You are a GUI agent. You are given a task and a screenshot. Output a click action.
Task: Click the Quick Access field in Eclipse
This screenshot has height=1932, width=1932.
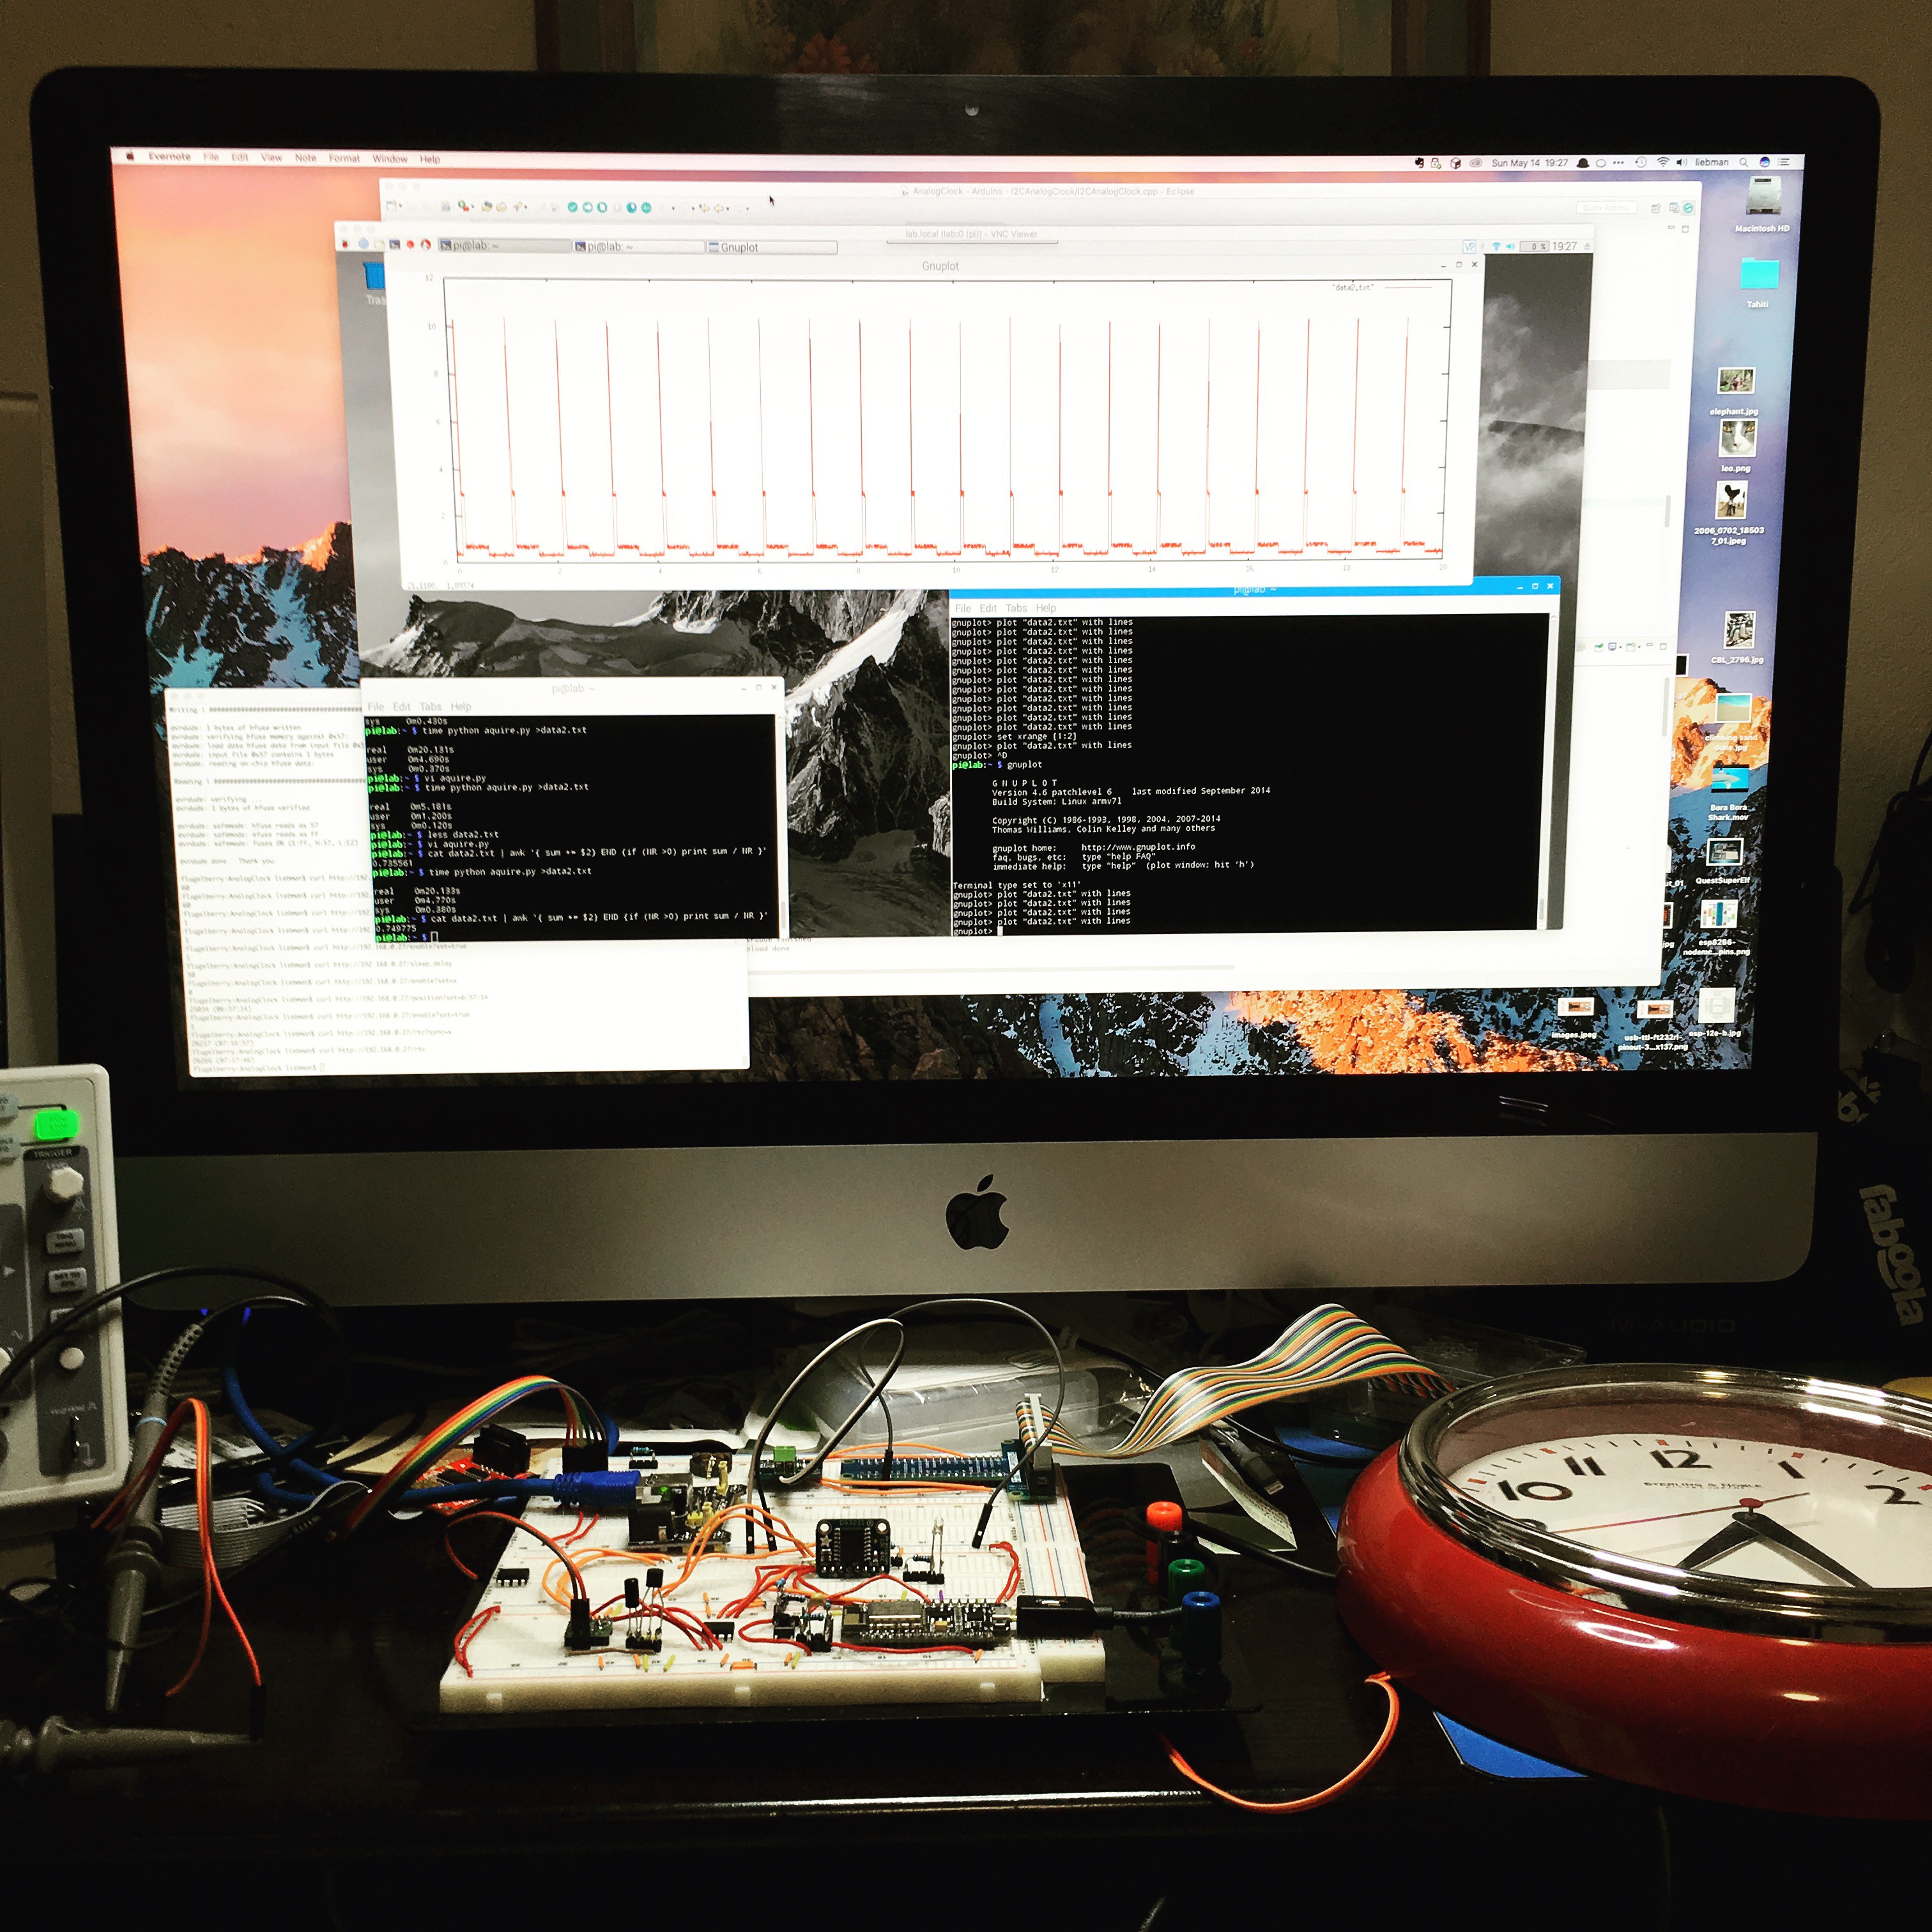pyautogui.click(x=1607, y=208)
